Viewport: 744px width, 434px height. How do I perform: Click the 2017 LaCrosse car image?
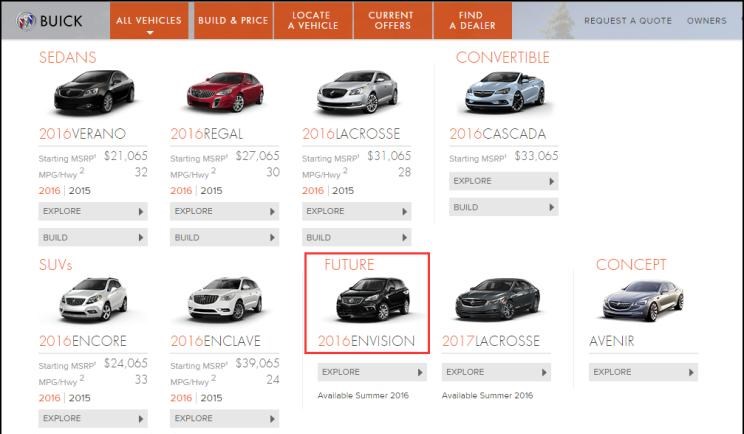coord(497,299)
